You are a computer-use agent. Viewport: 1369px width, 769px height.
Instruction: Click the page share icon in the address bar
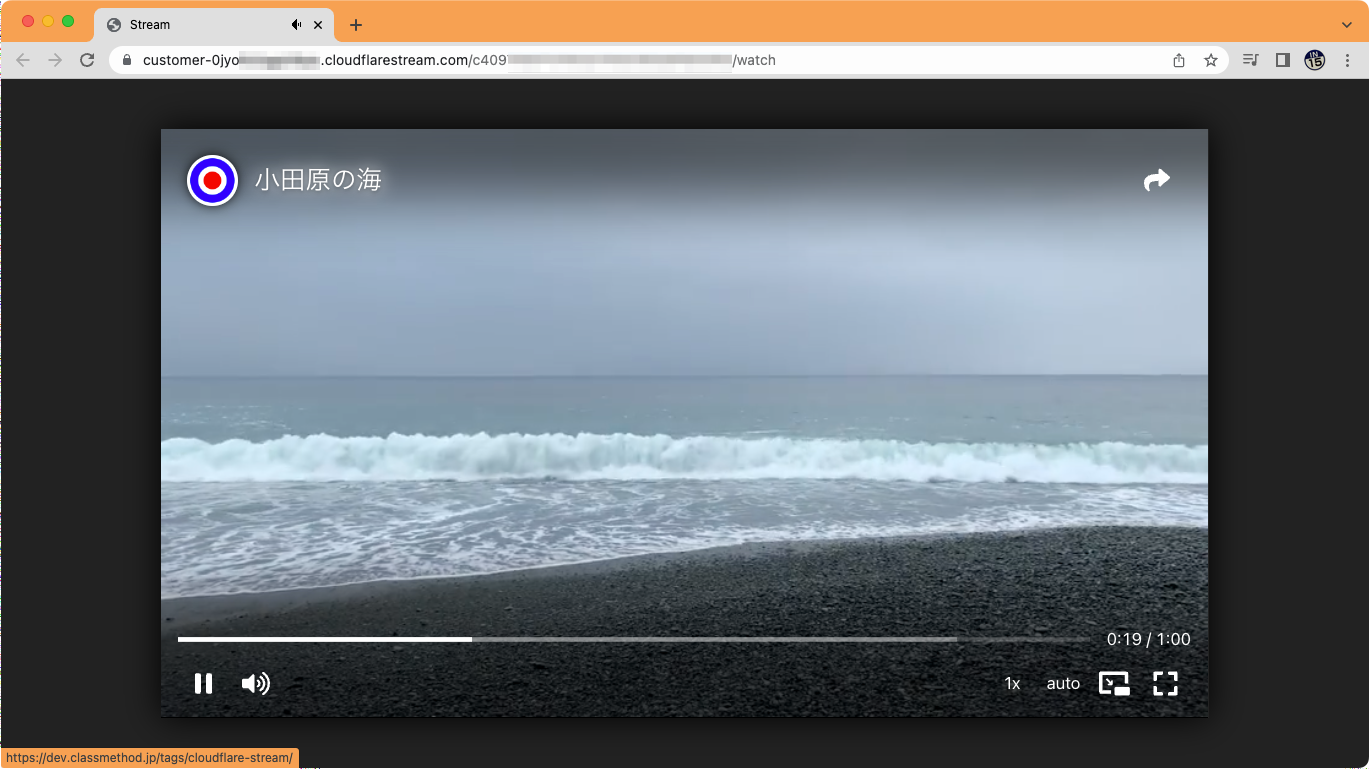[1178, 60]
